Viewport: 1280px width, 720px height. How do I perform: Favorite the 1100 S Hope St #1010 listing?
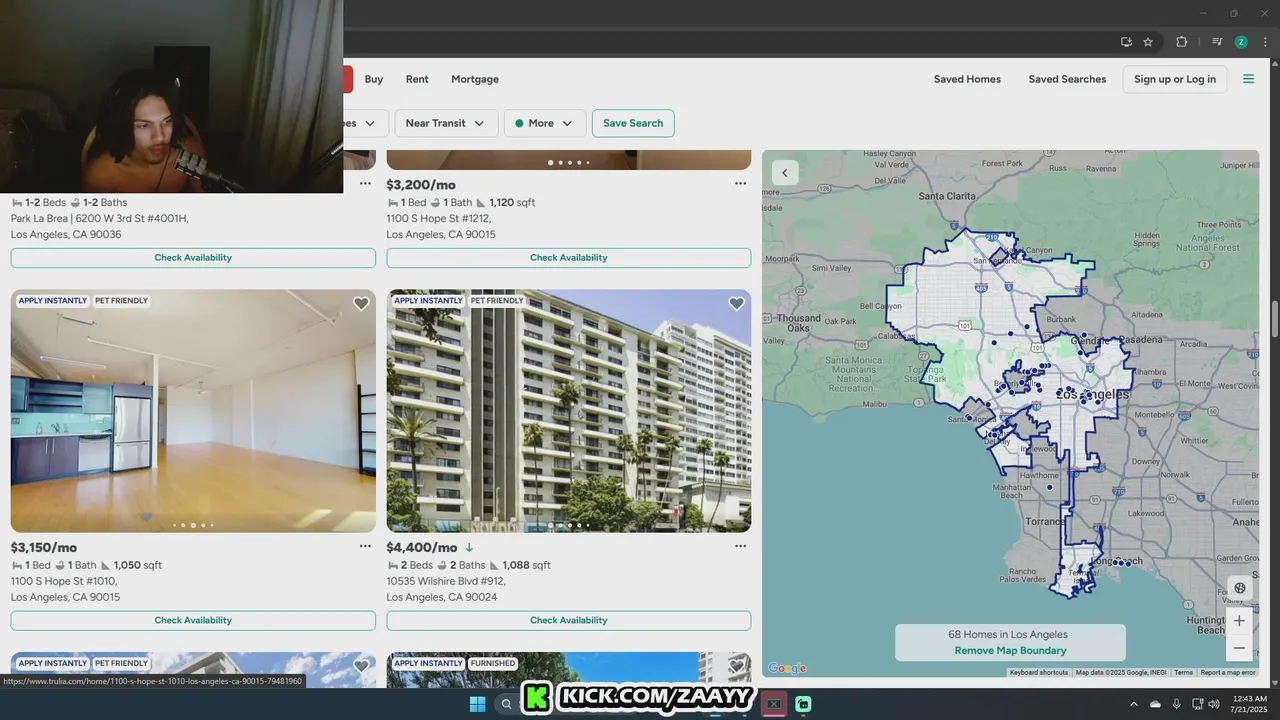click(x=361, y=304)
